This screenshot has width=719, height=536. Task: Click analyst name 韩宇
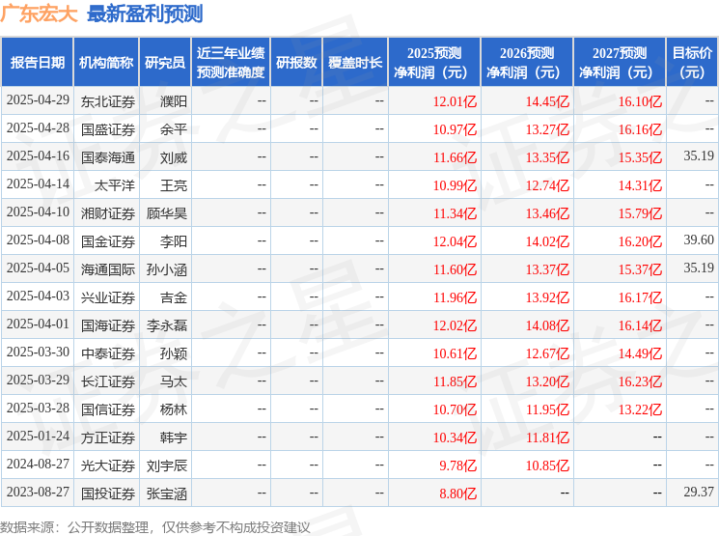click(174, 437)
